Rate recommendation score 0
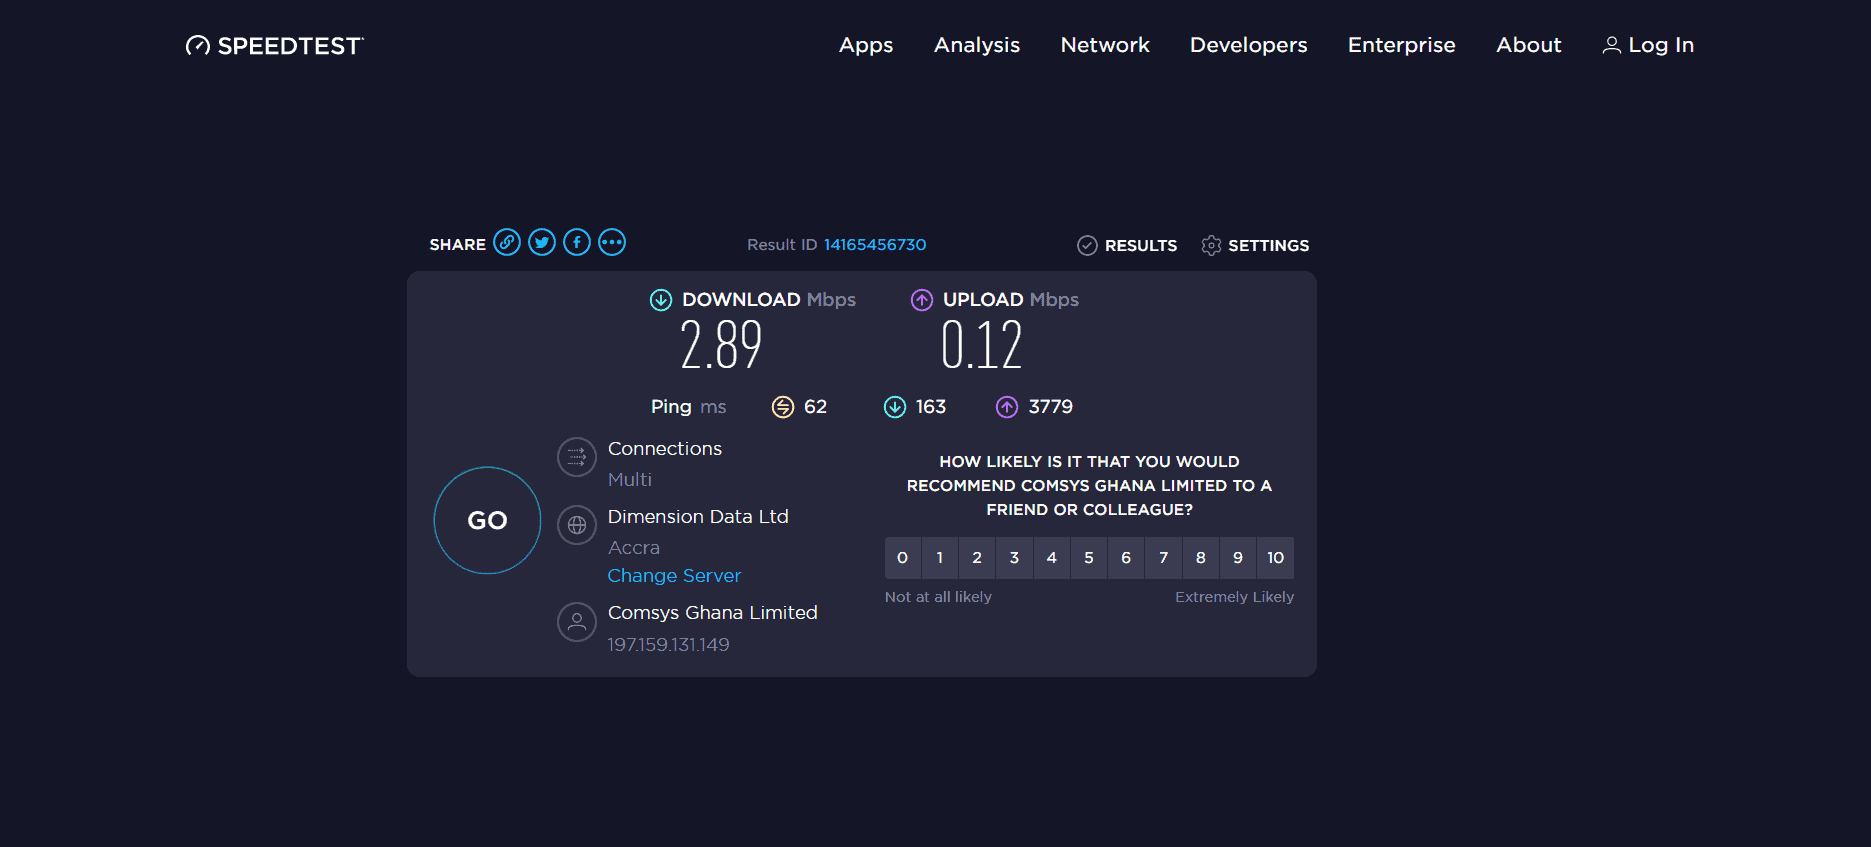1871x847 pixels. pos(903,558)
